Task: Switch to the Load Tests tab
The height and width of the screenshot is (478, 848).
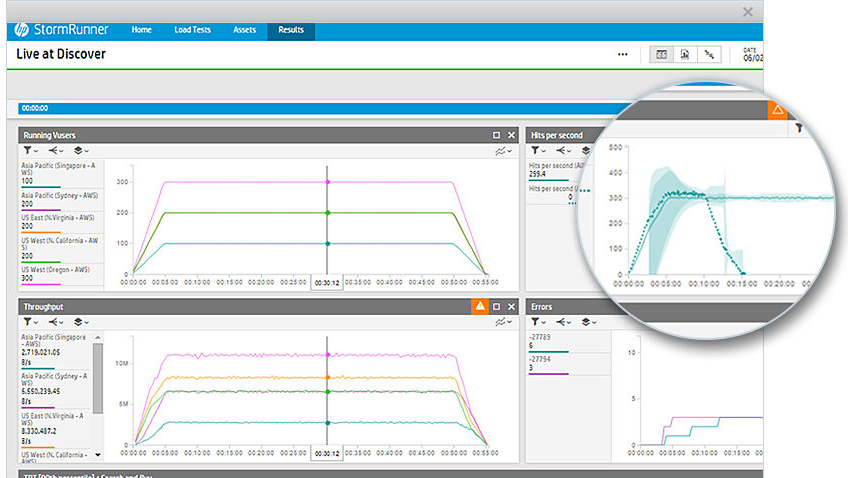Action: [x=193, y=30]
